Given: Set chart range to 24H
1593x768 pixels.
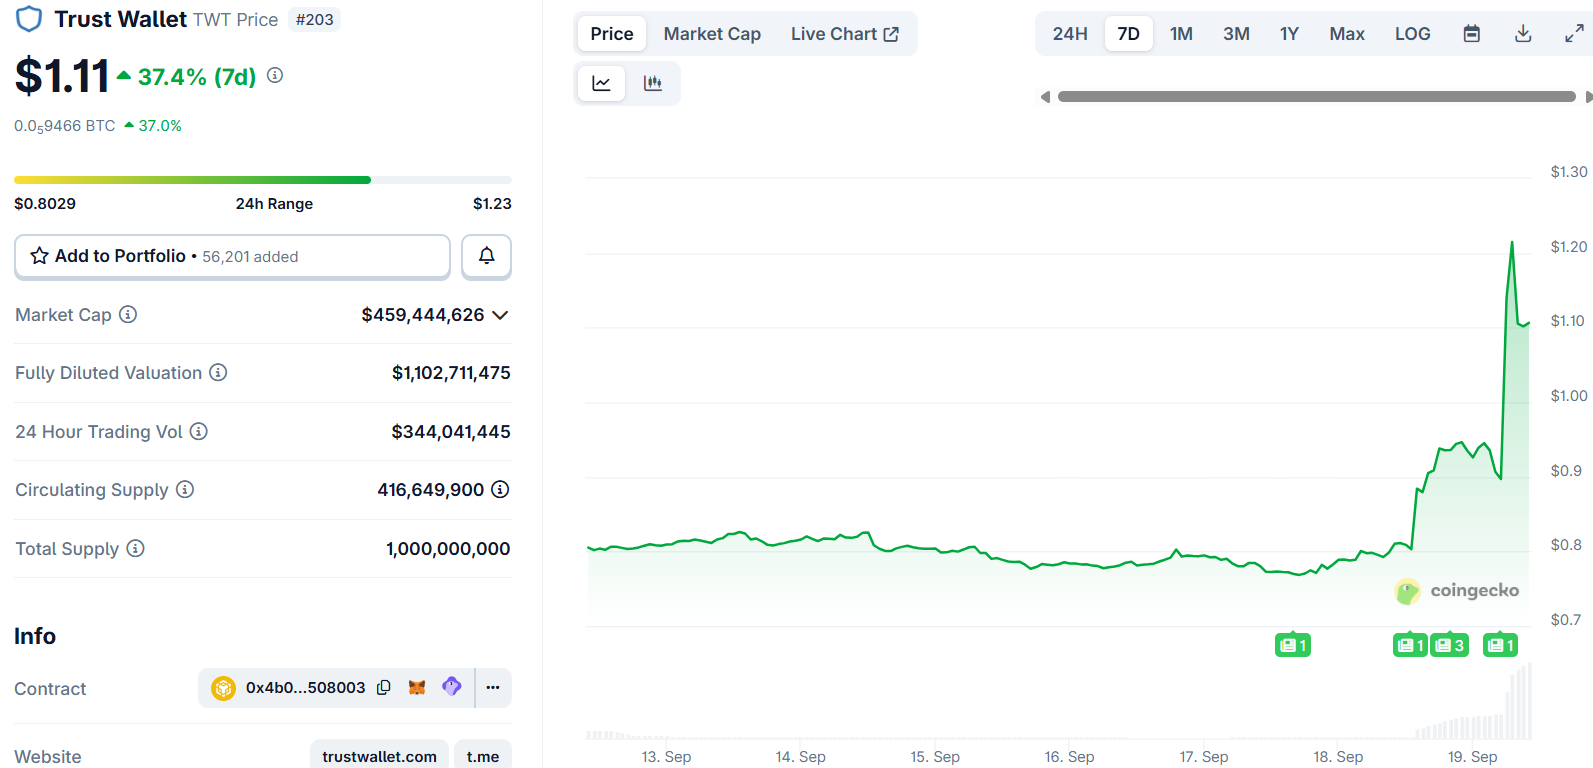Looking at the screenshot, I should (x=1070, y=34).
